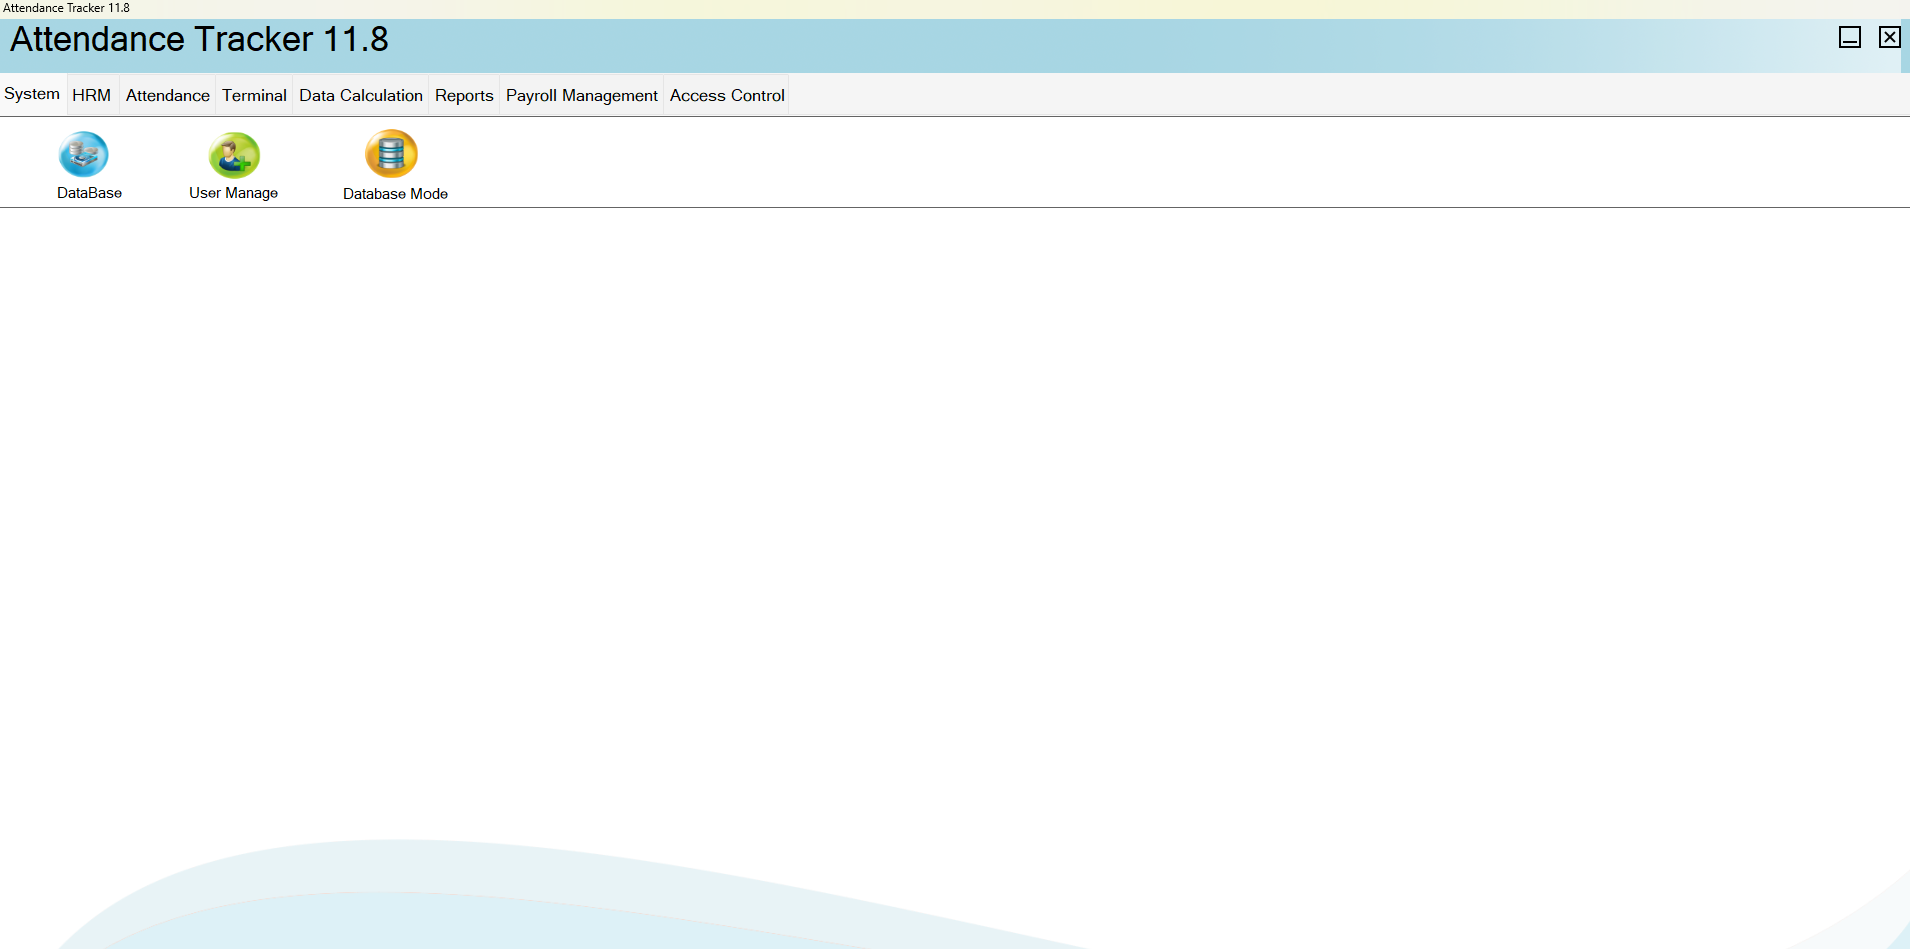The image size is (1910, 949).
Task: Open the Attendance tab
Action: coord(167,95)
